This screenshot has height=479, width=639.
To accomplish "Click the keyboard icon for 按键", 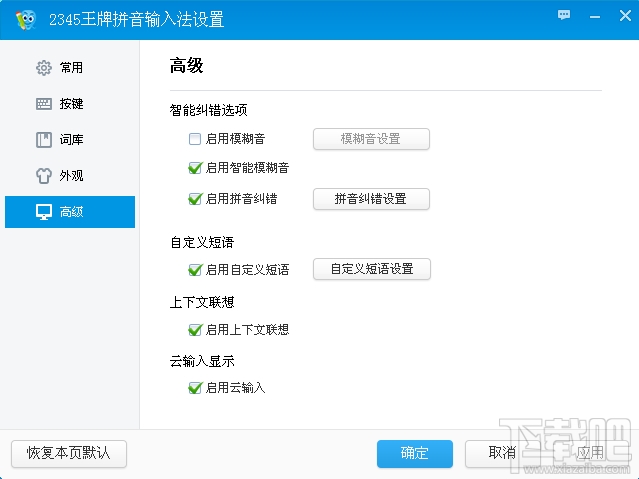I will [44, 104].
